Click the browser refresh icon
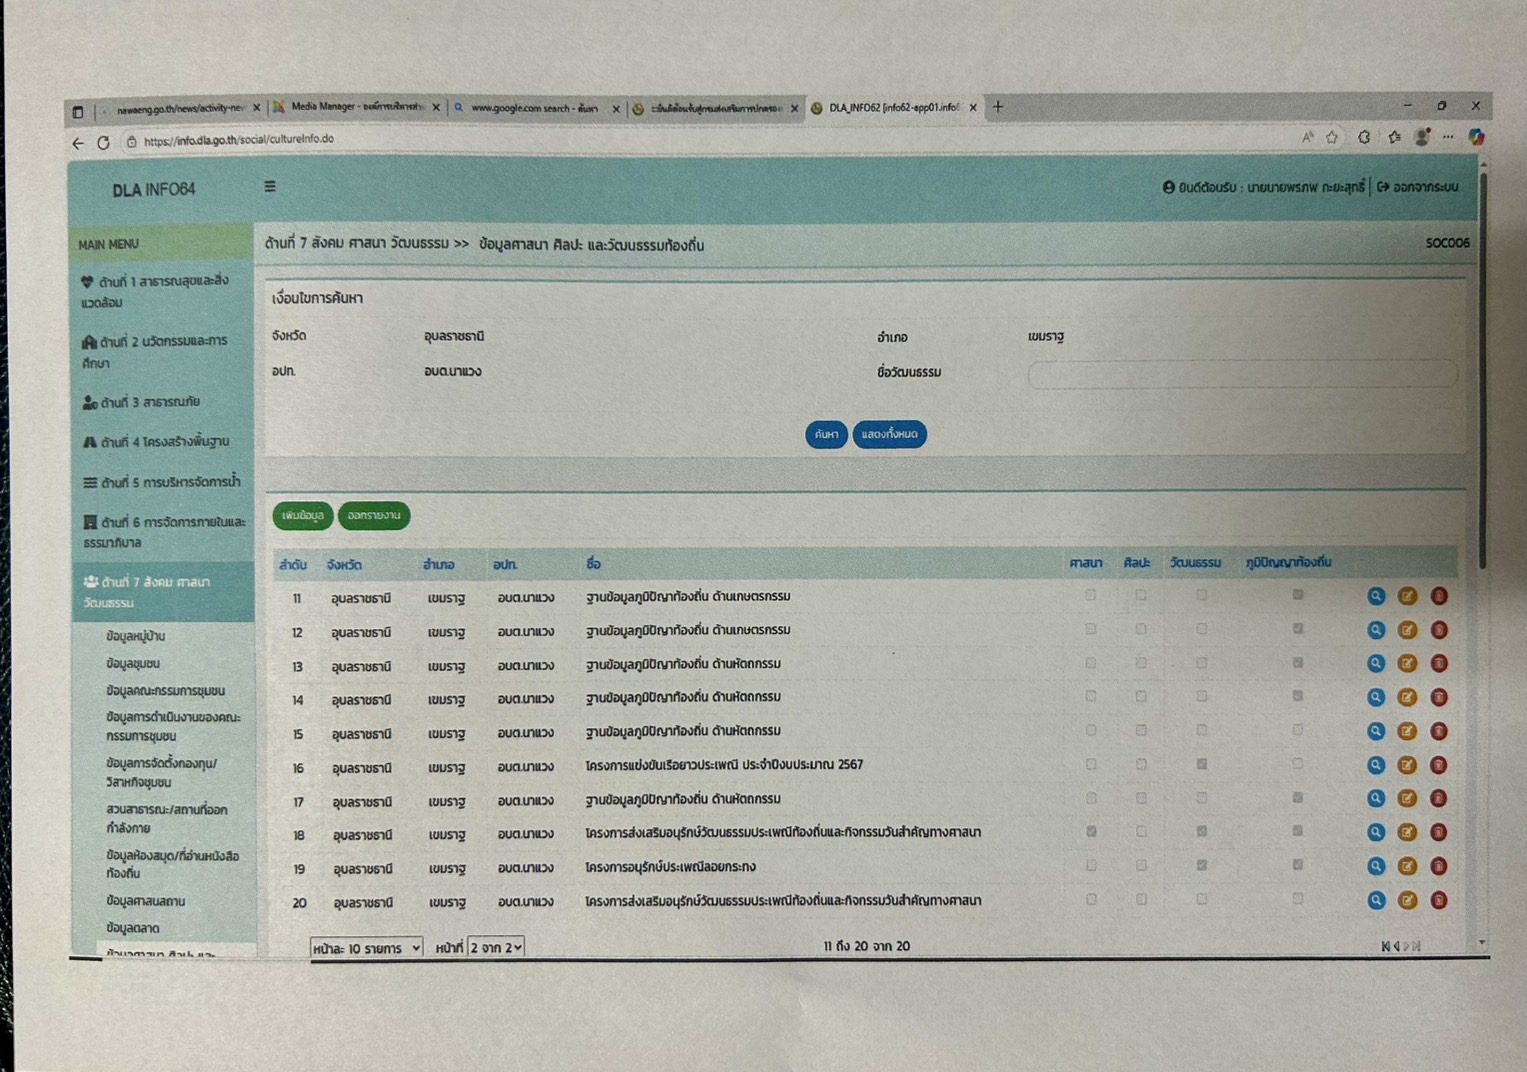The height and width of the screenshot is (1072, 1527). pos(103,143)
